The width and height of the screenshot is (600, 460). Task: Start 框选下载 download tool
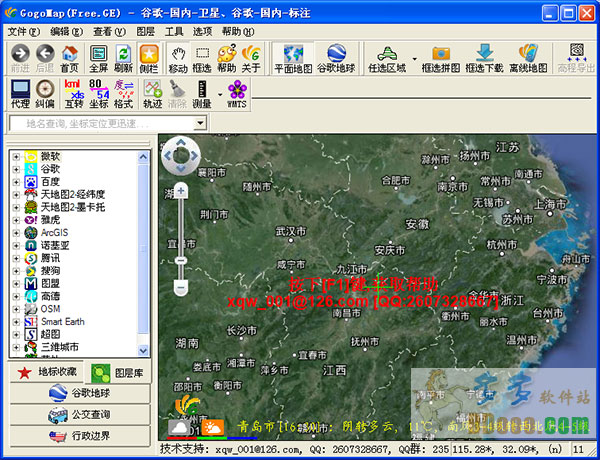[484, 58]
